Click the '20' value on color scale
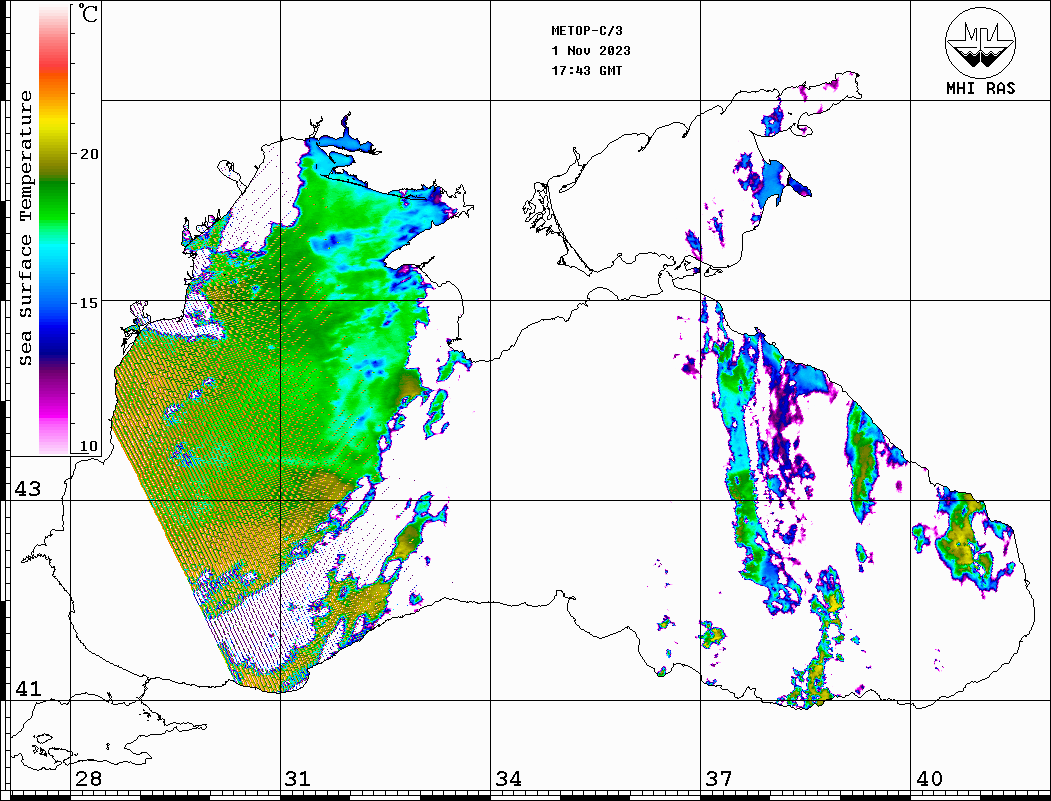The width and height of the screenshot is (1051, 801). [89, 154]
